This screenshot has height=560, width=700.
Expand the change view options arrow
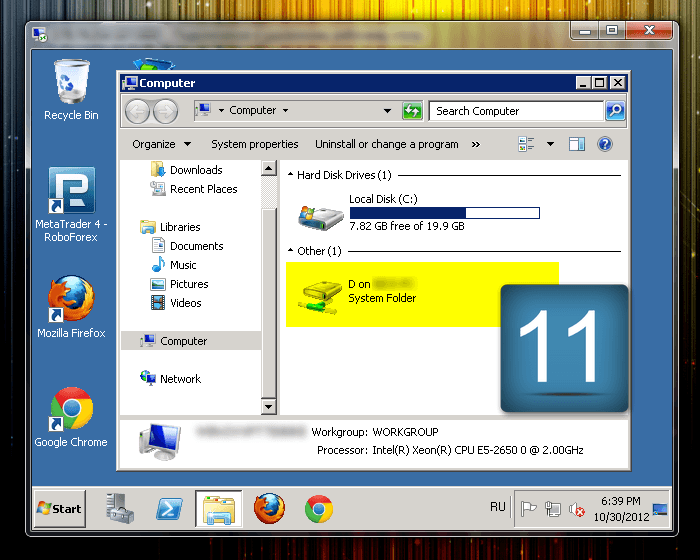(x=550, y=144)
